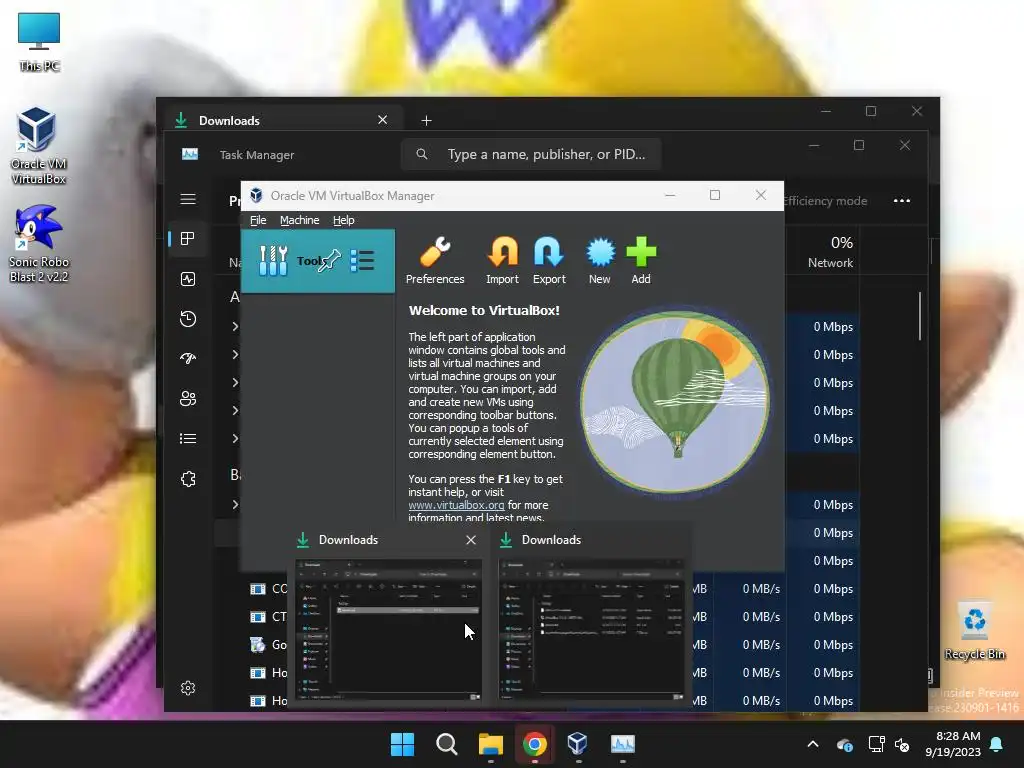Select the Downloads tab in File Explorer
Screen dimensions: 1024x768
click(281, 120)
